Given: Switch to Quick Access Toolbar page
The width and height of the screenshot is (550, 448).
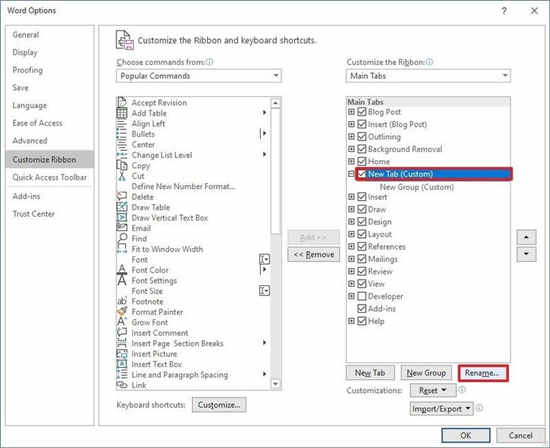Looking at the screenshot, I should [x=49, y=177].
